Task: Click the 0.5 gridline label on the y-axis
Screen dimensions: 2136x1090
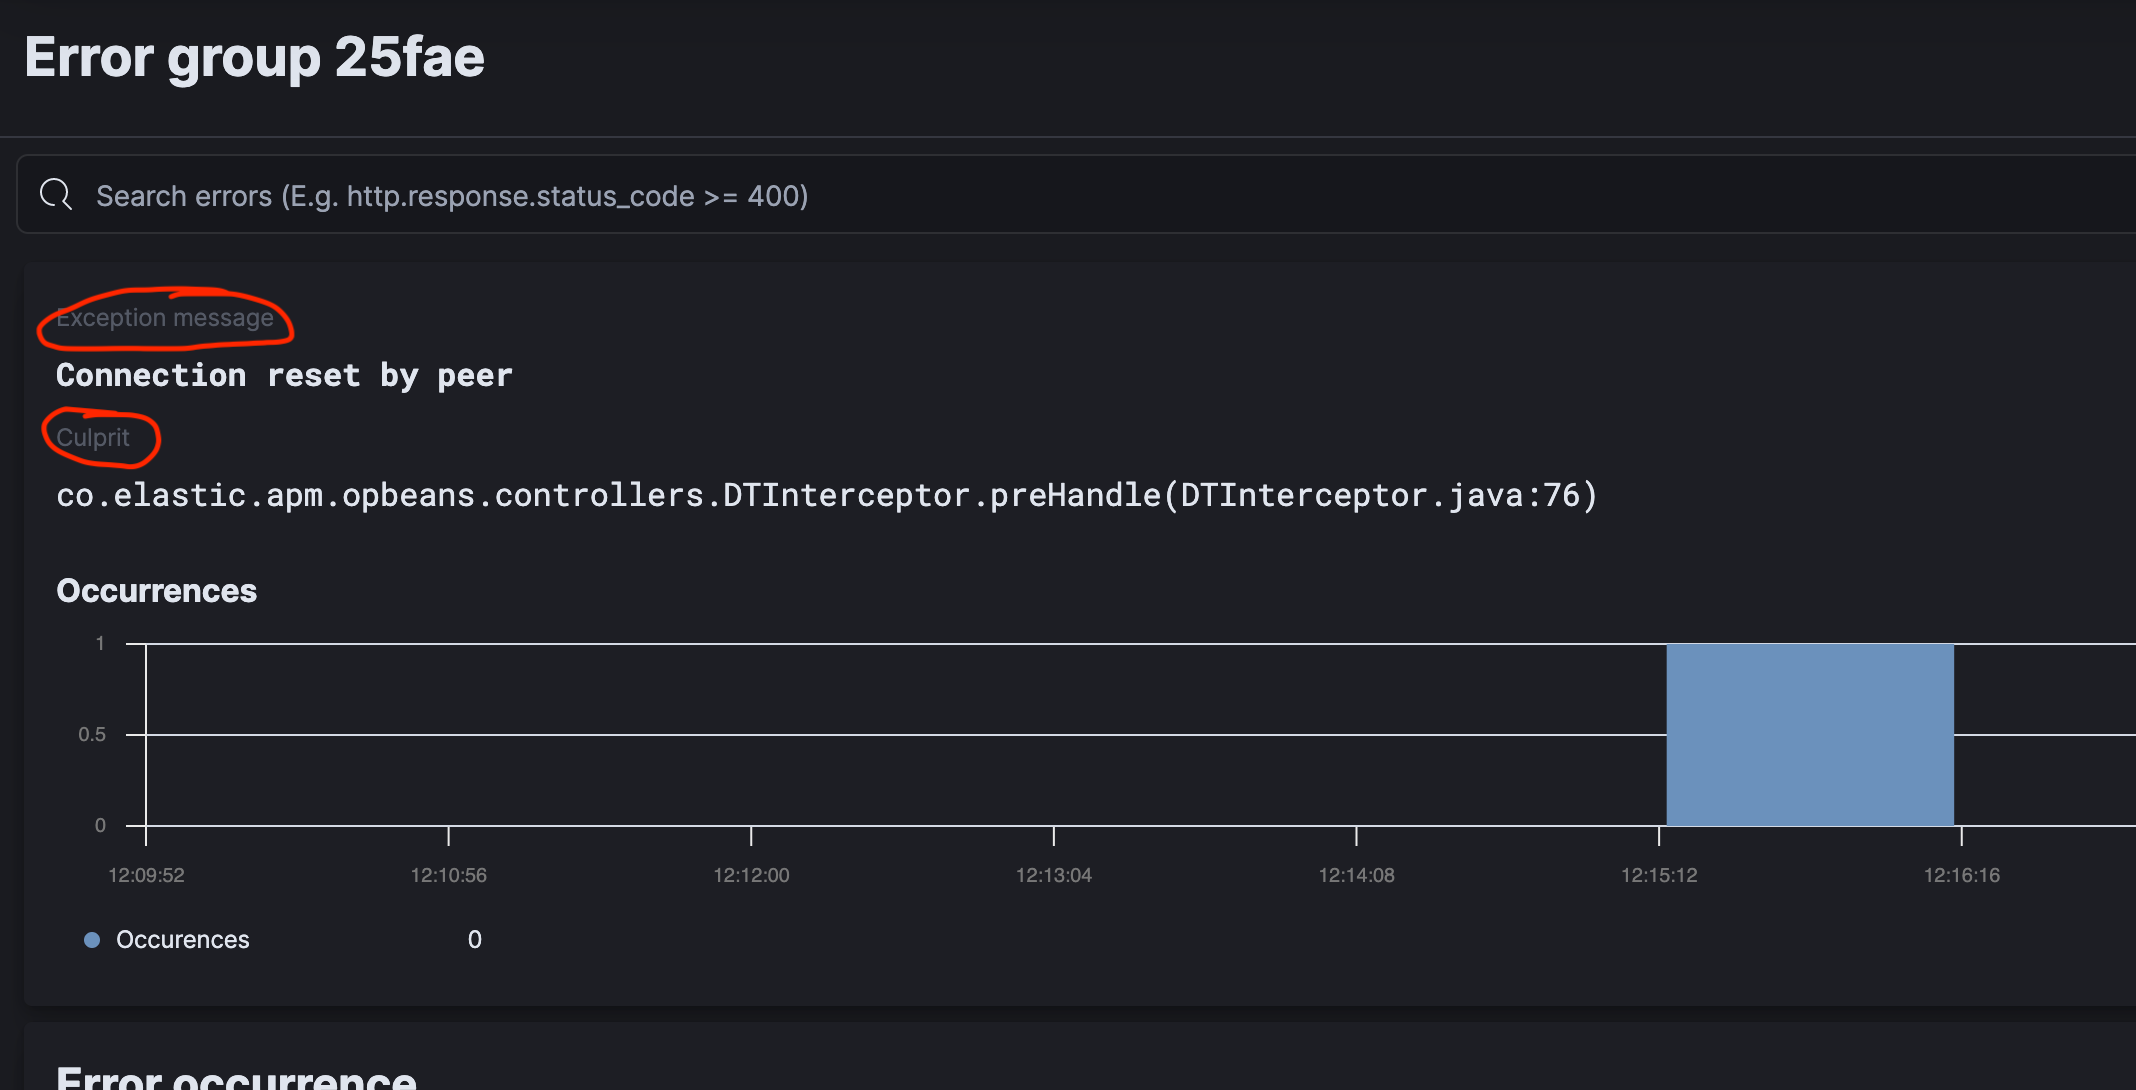Action: pyautogui.click(x=92, y=733)
